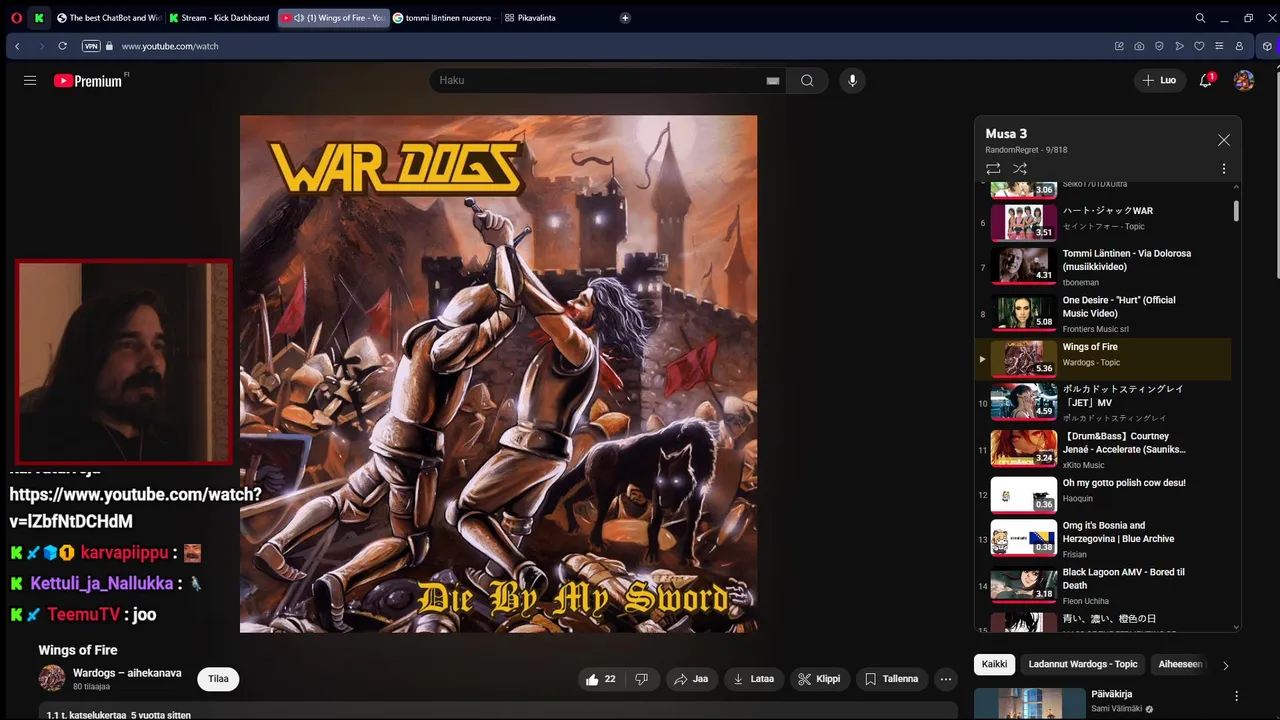Submit search with the magnifier button
The image size is (1280, 720).
(x=807, y=80)
